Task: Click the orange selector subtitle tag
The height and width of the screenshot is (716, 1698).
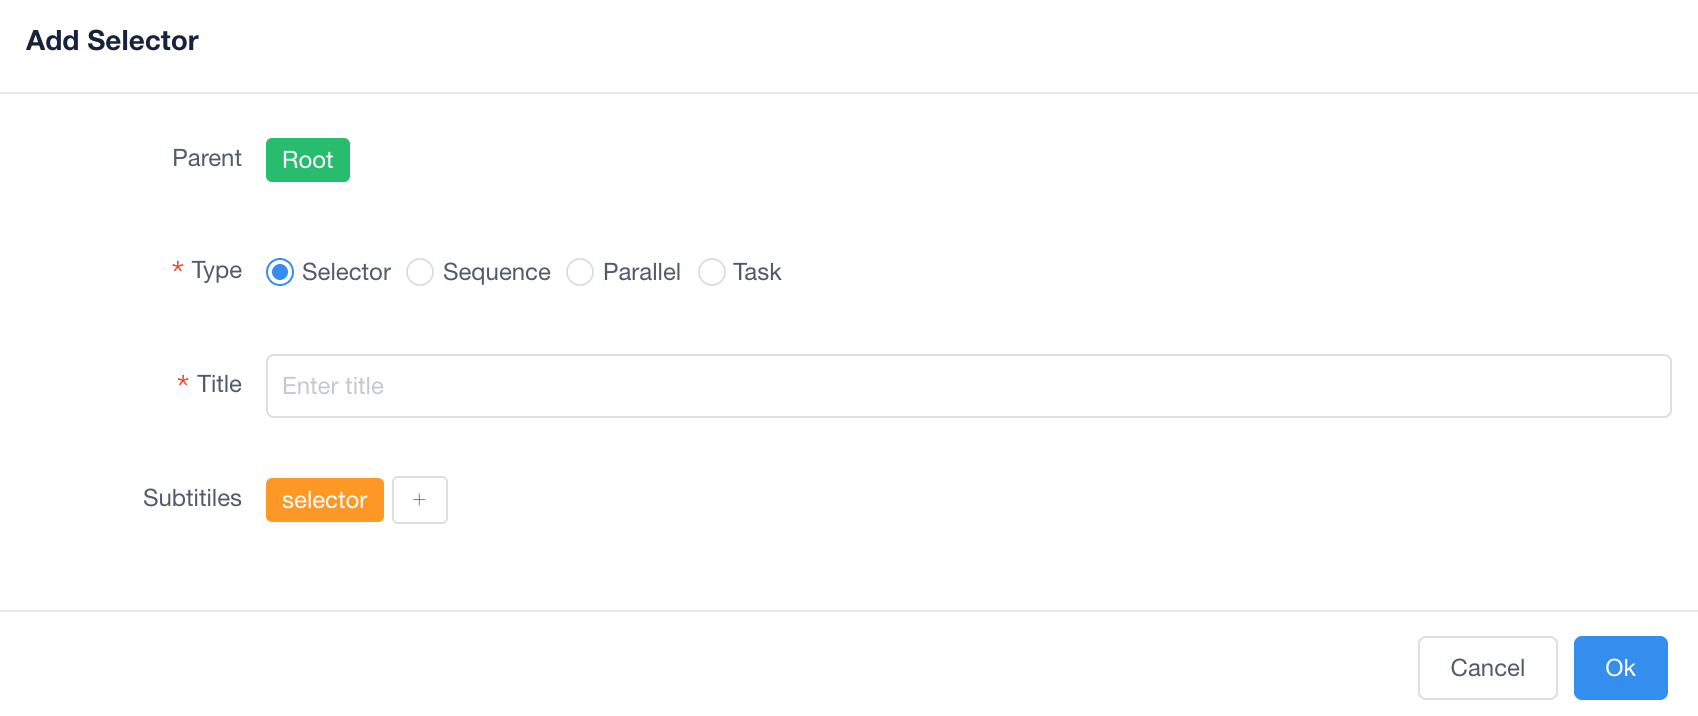Action: coord(324,500)
